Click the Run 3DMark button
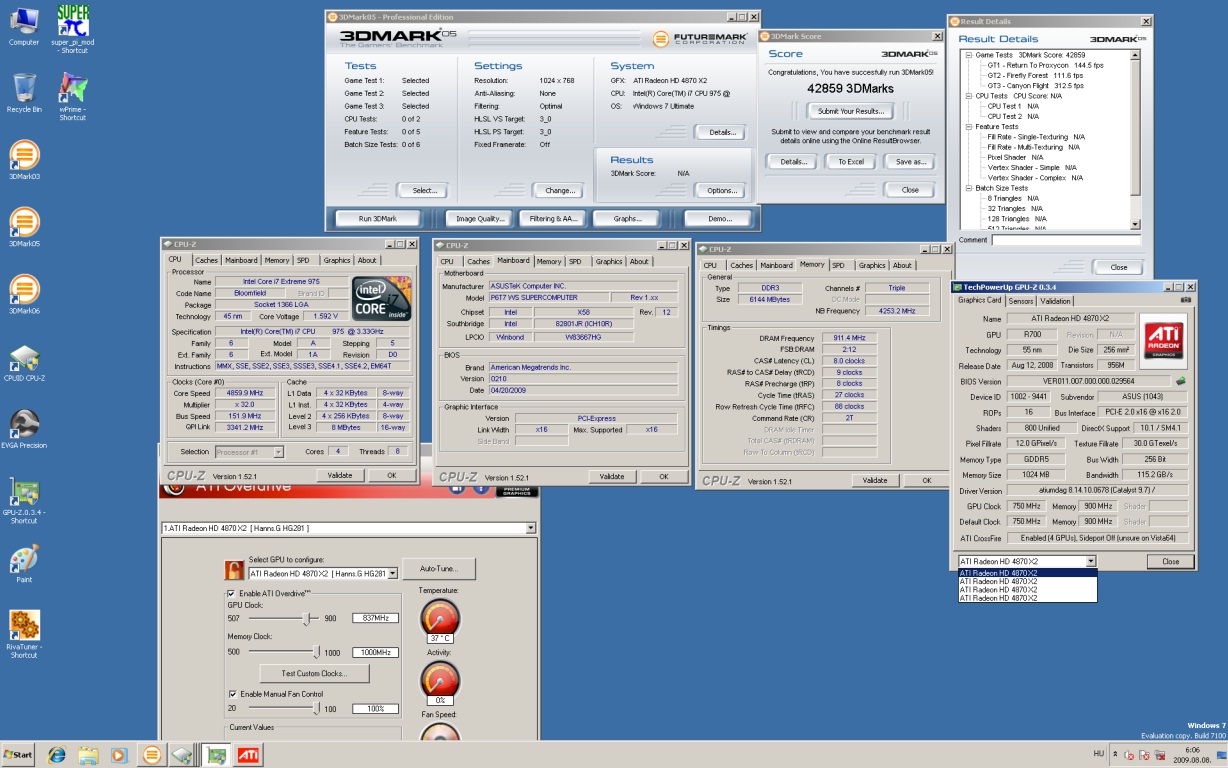 pos(379,218)
